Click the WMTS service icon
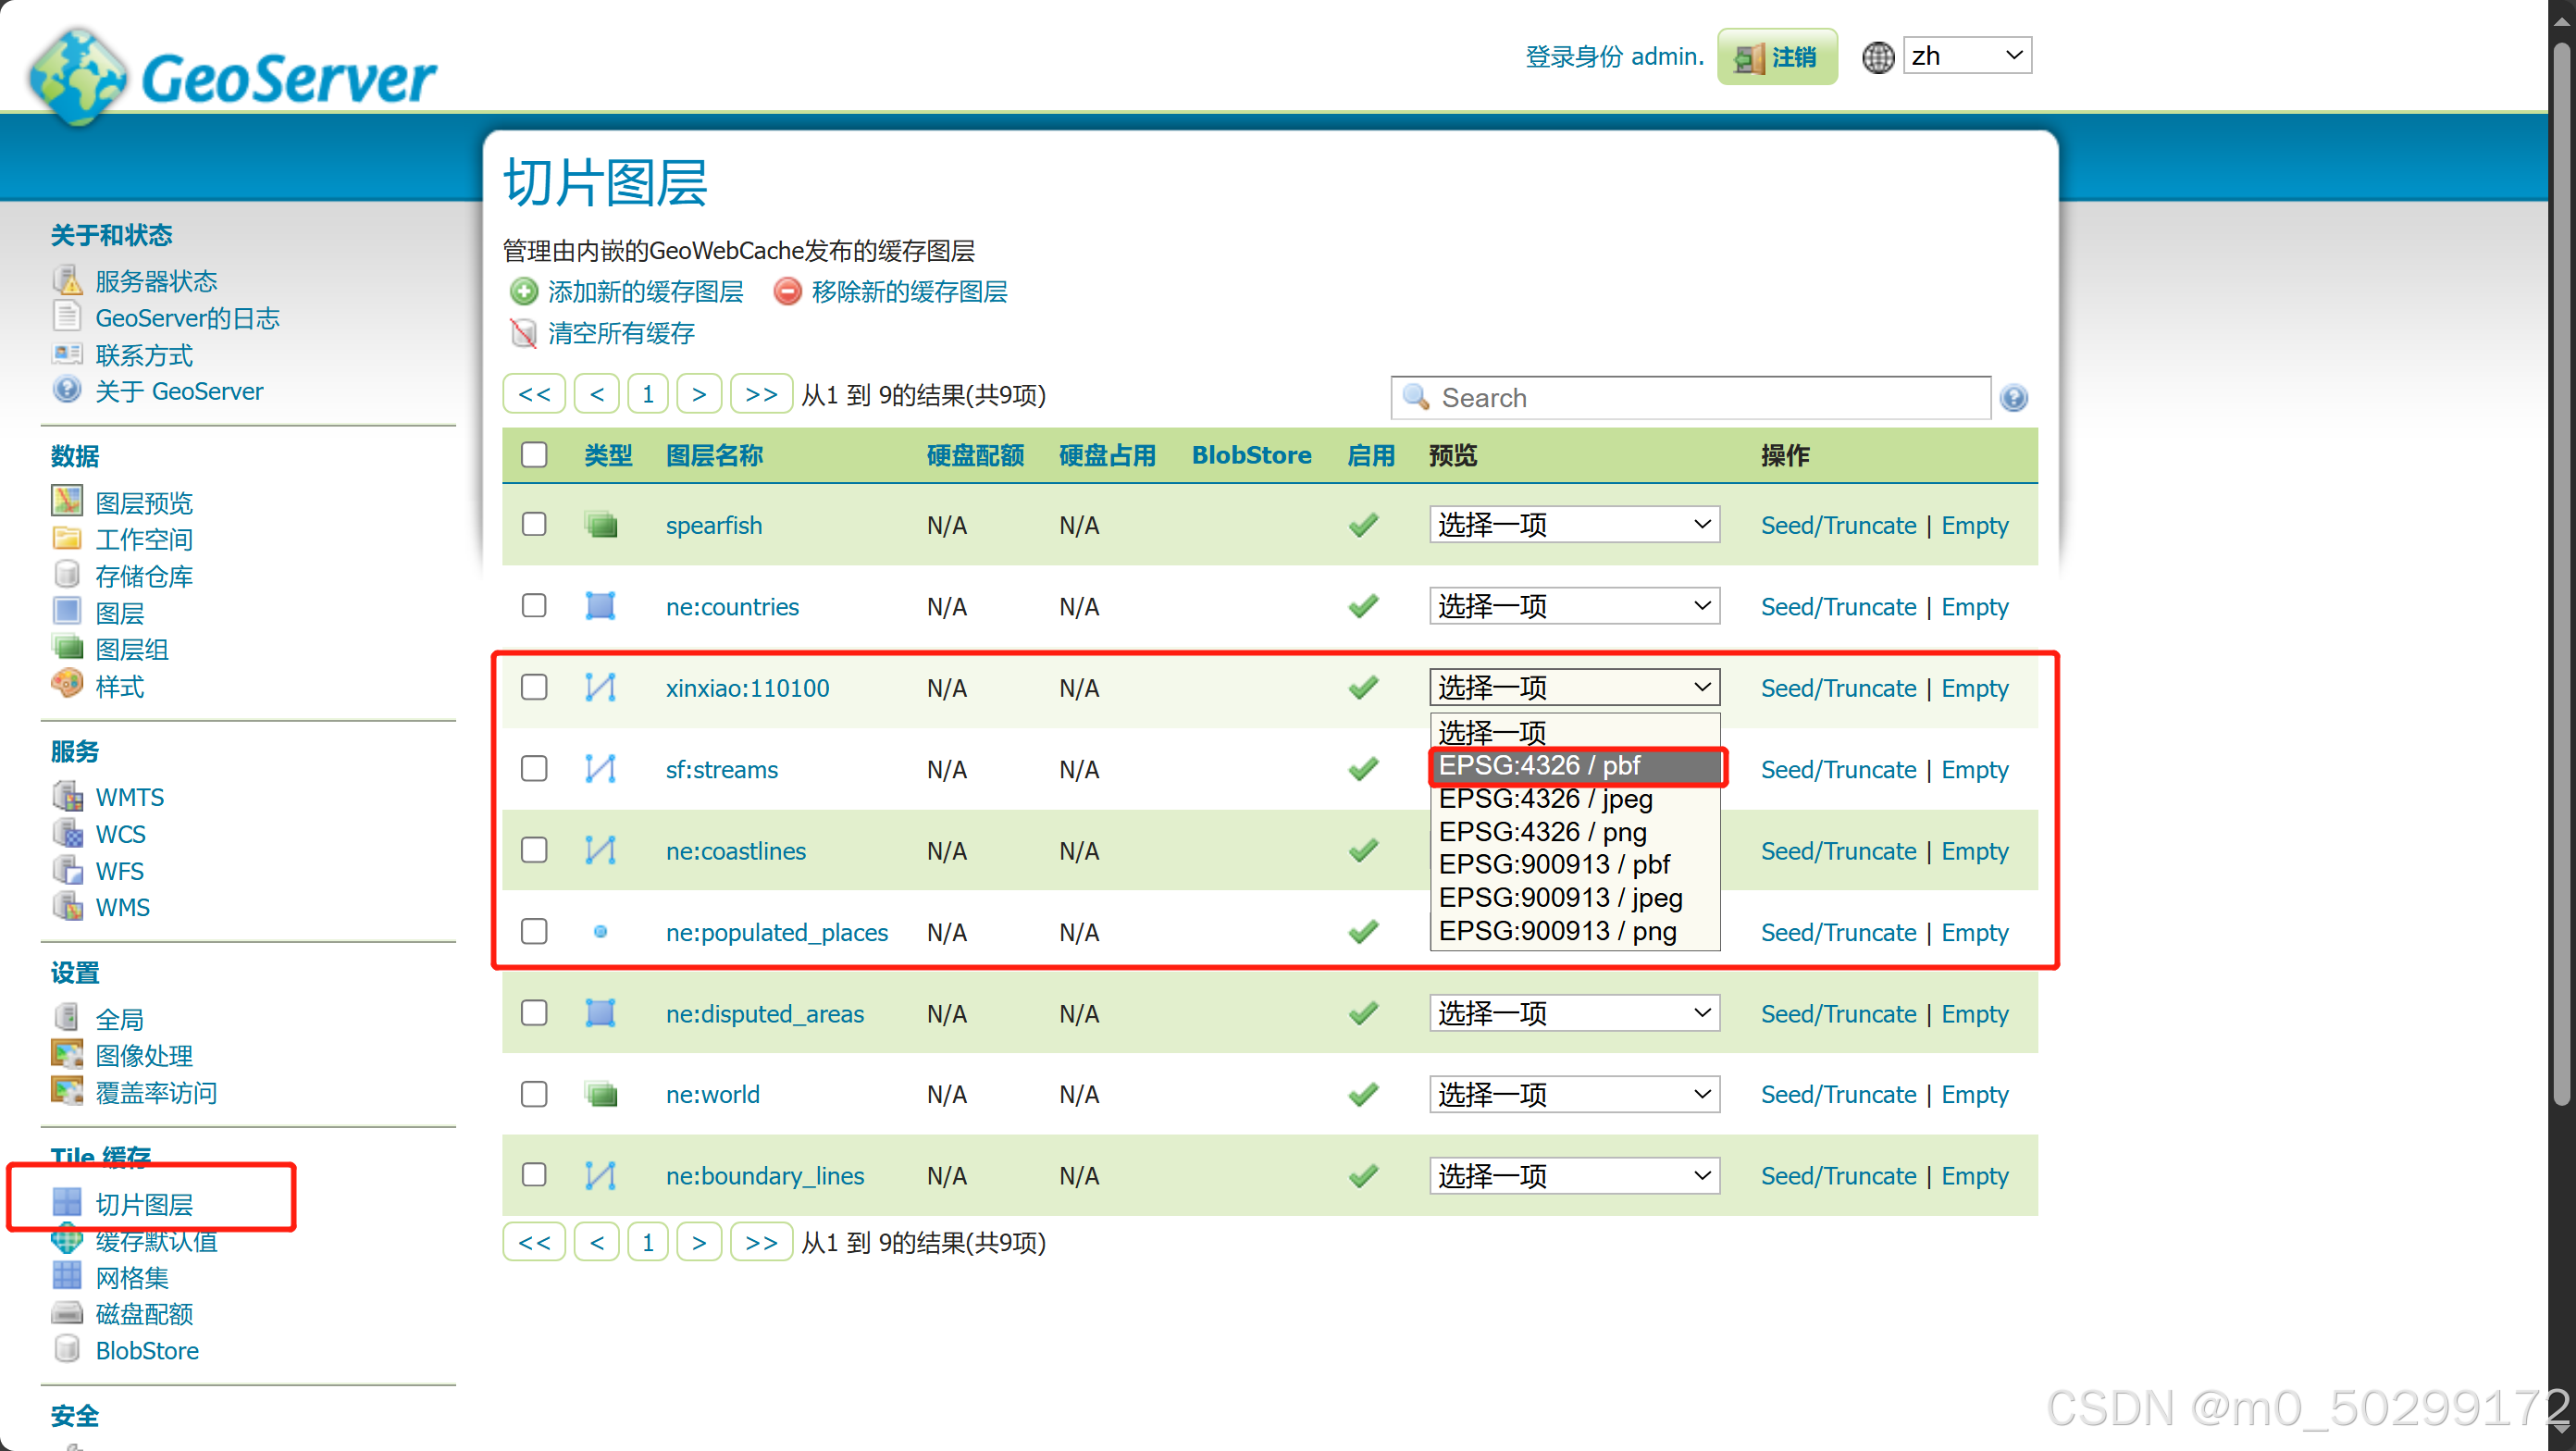2576x1451 pixels. tap(67, 796)
